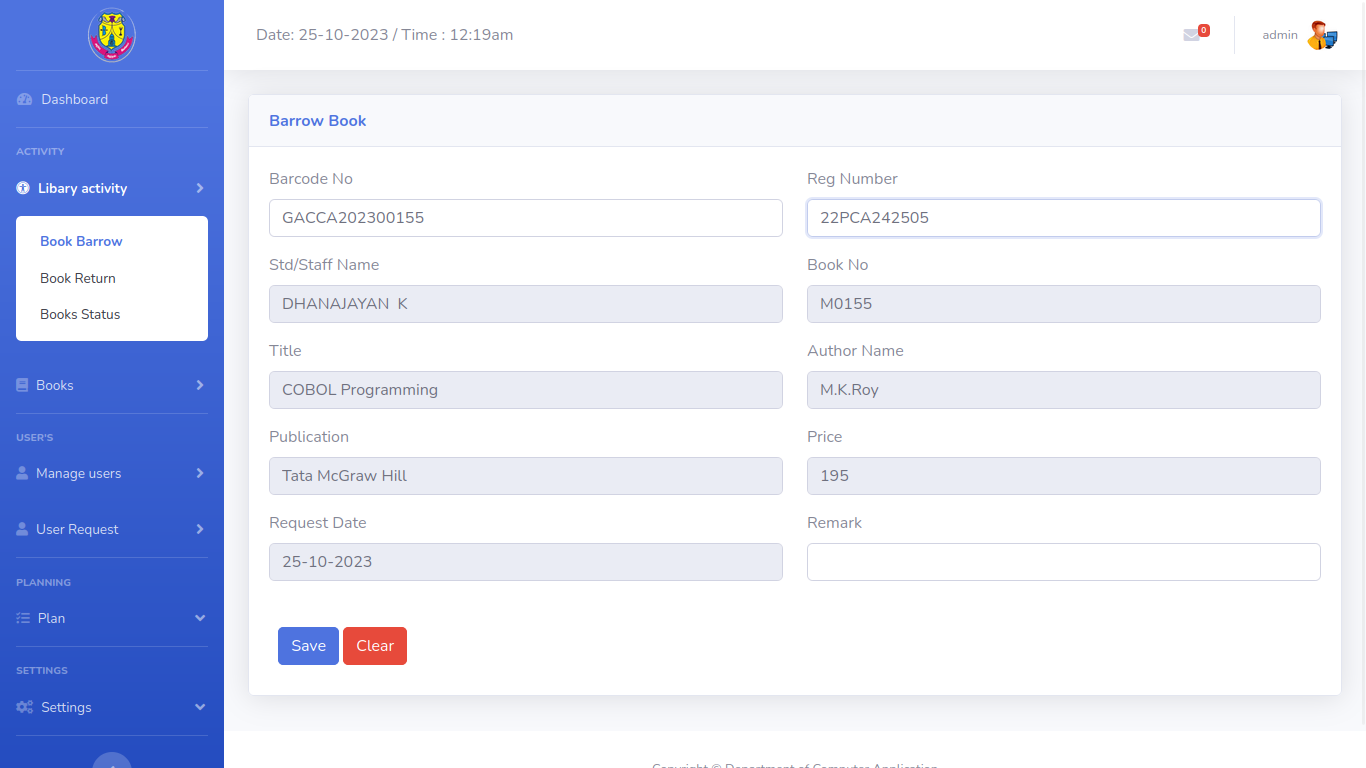
Task: Expand the Settings dropdown arrow
Action: 200,707
